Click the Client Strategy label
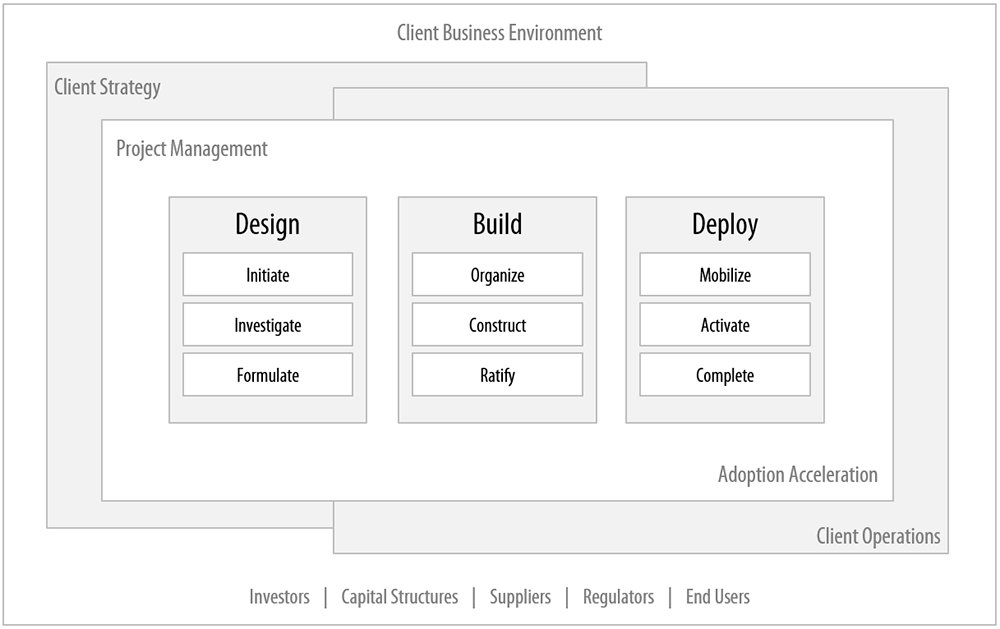The image size is (1000, 629). point(107,88)
